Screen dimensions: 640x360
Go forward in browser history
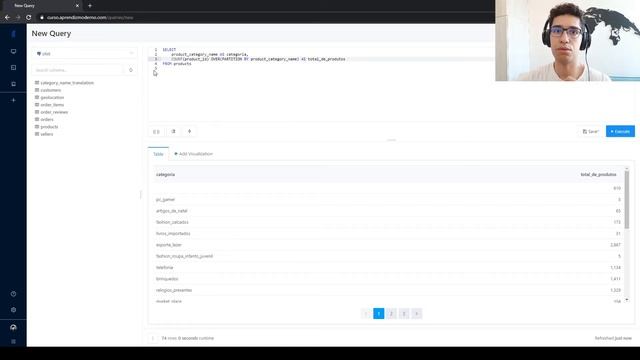[18, 18]
